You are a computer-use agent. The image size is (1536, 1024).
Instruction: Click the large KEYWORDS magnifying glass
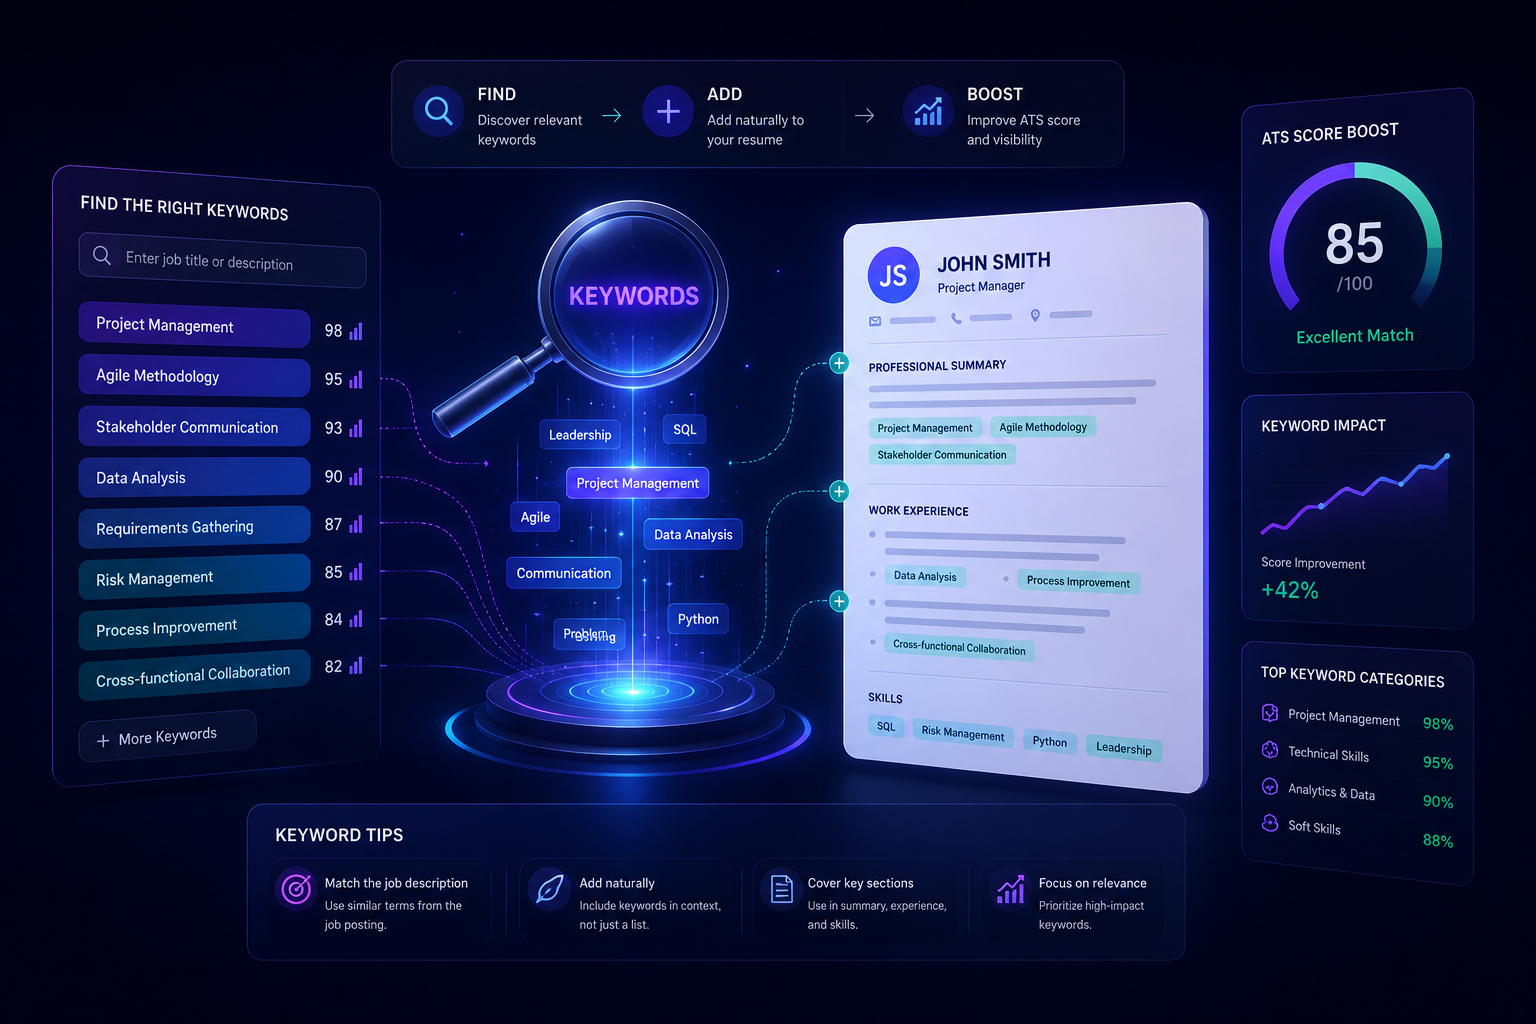coord(632,296)
